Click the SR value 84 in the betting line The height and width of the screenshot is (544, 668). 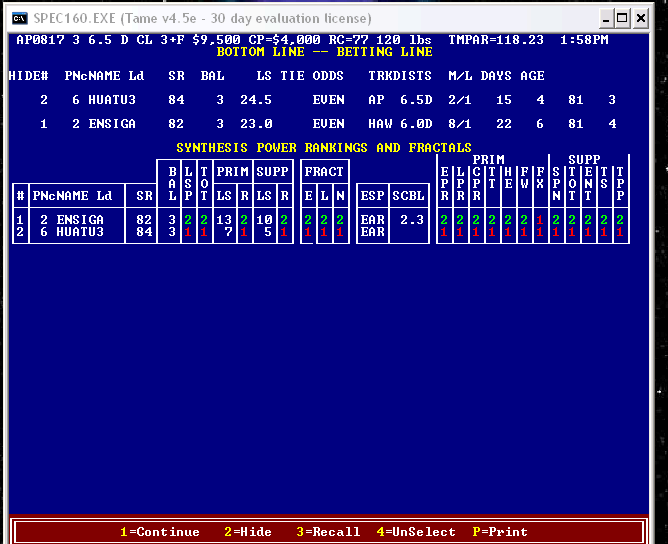click(x=176, y=100)
